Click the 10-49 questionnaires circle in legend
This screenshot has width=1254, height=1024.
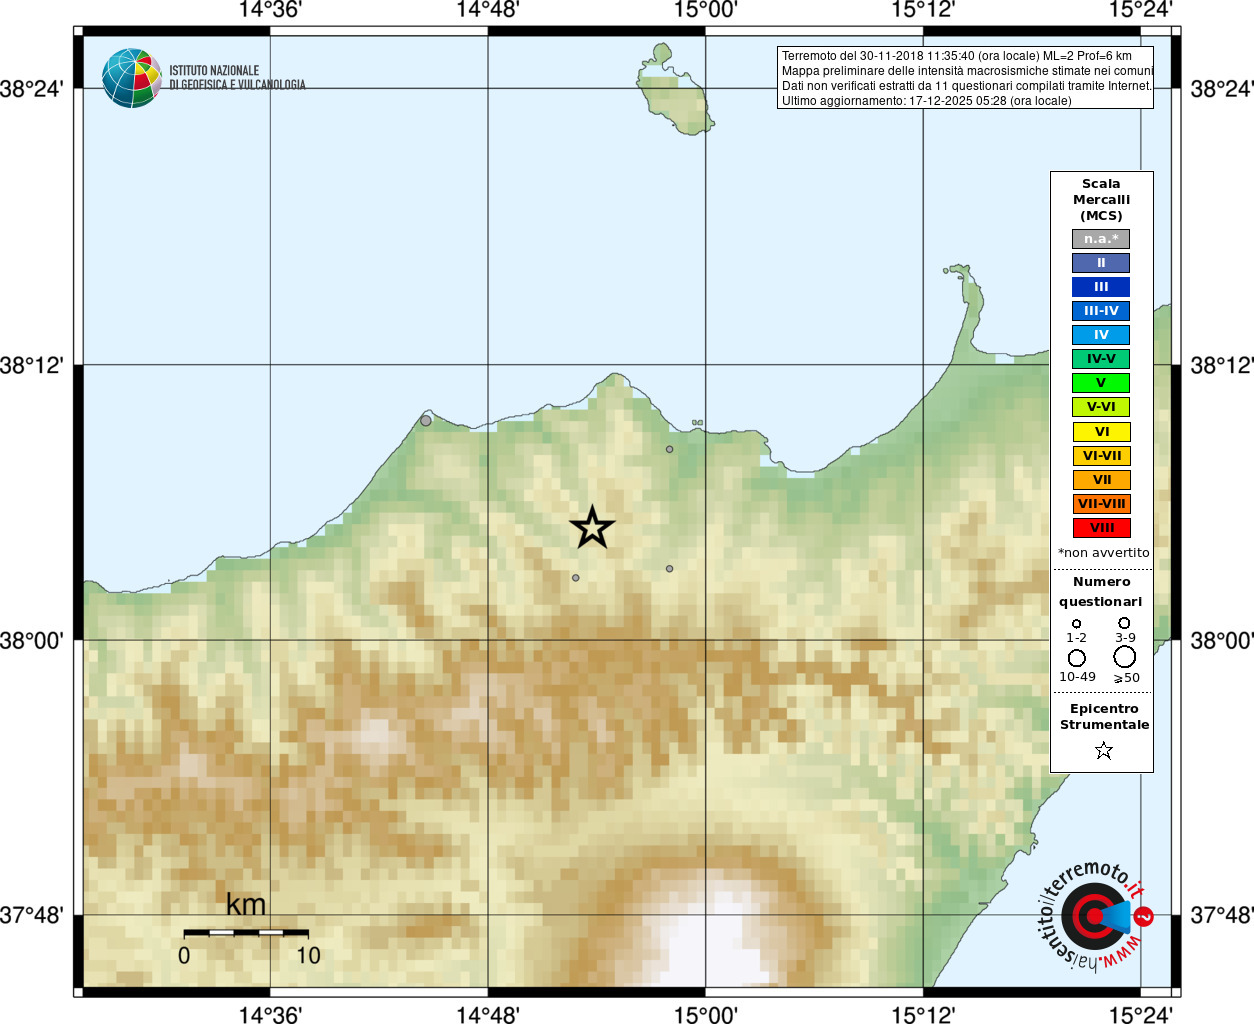pyautogui.click(x=1077, y=658)
